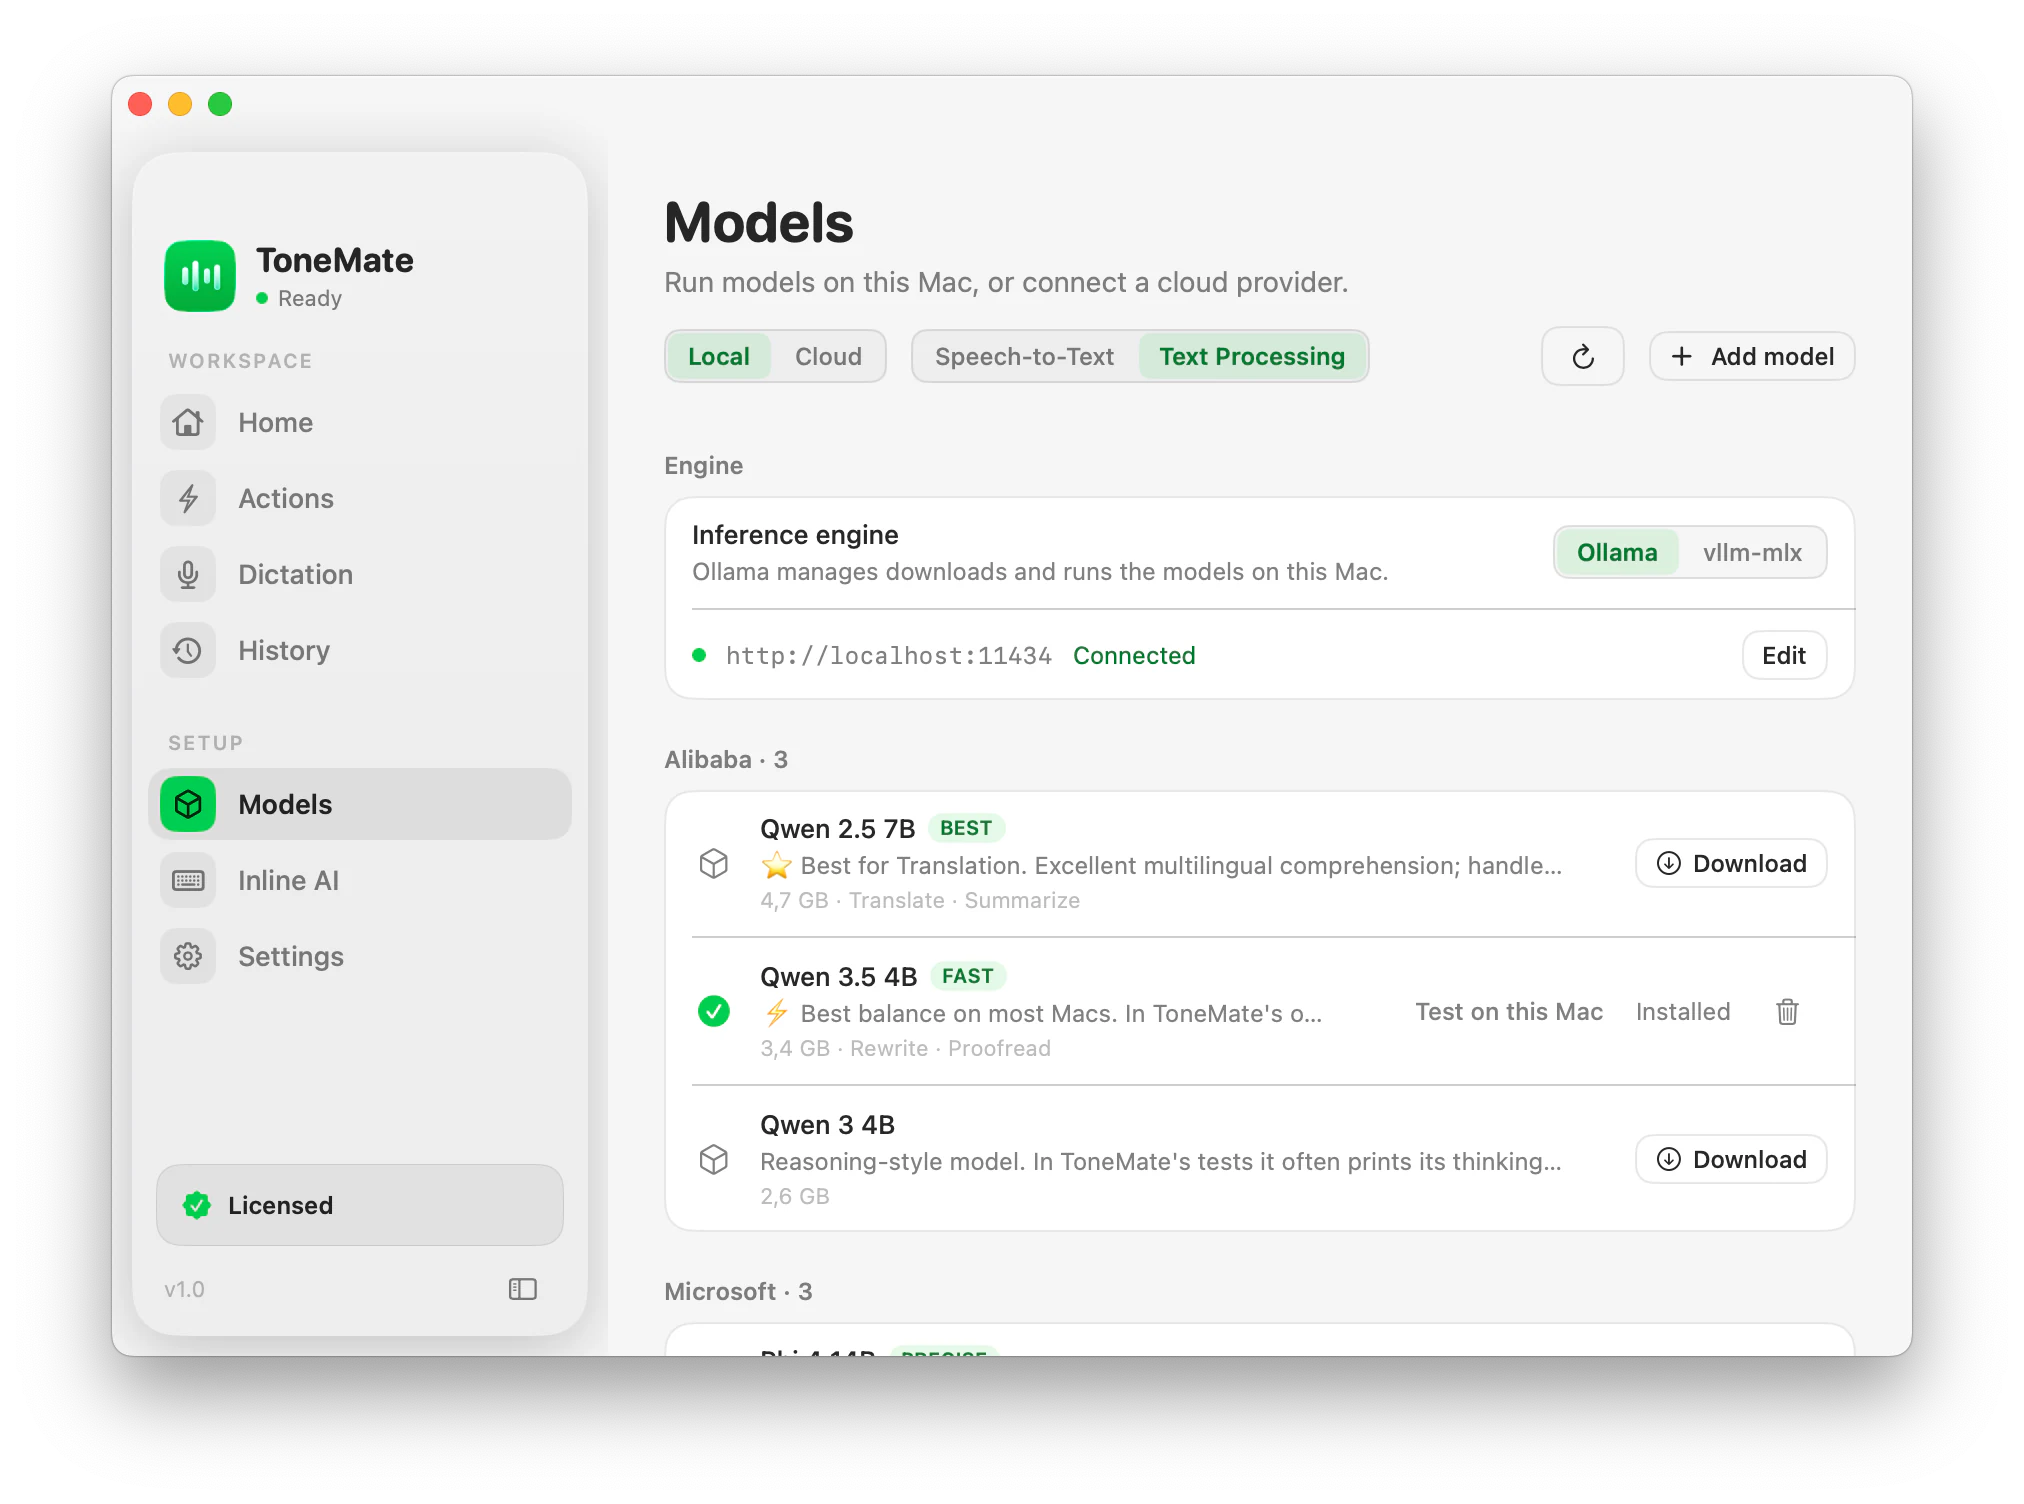Click the green checkmark for Qwen 3.5 4B

(714, 1011)
